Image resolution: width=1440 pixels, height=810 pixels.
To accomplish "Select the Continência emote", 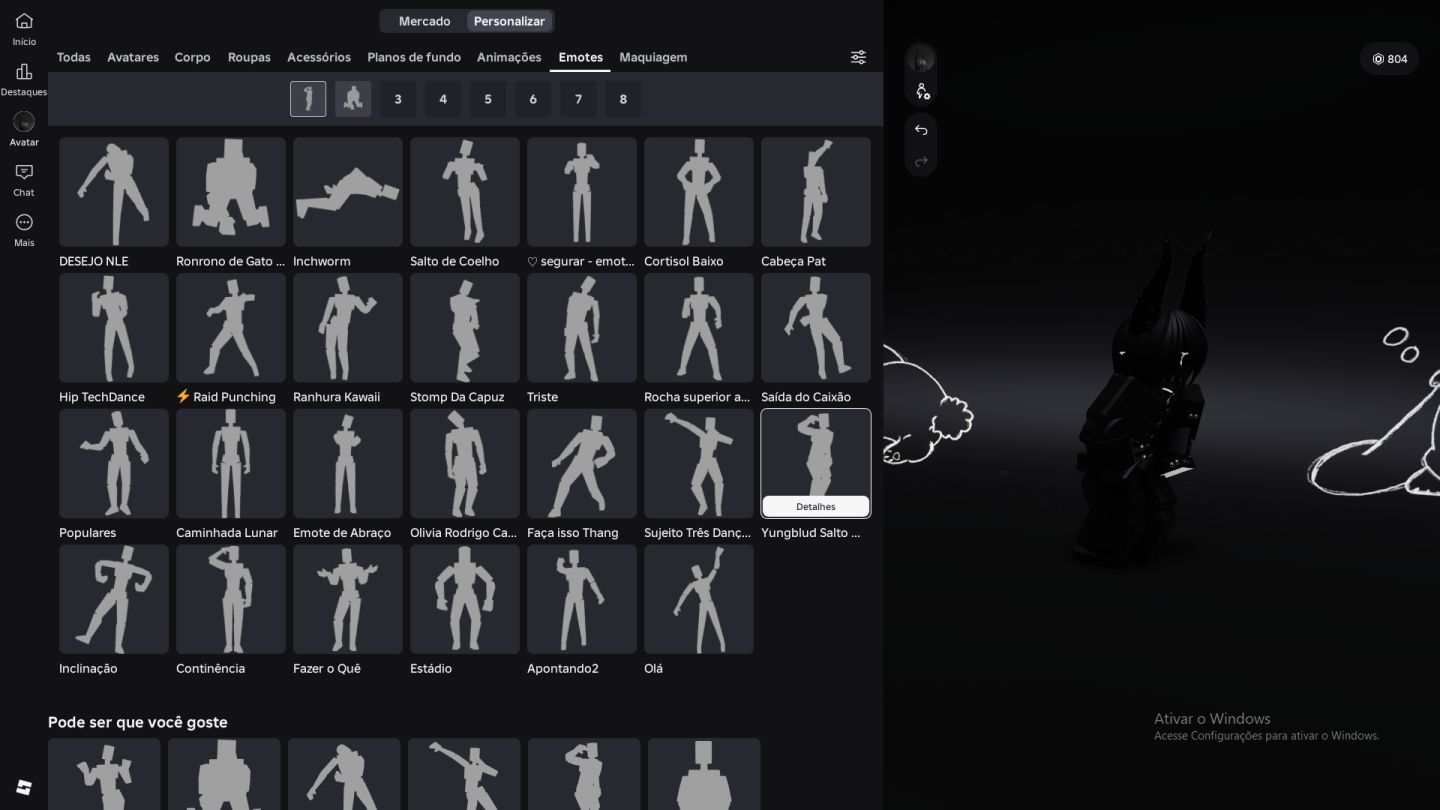I will coord(231,600).
